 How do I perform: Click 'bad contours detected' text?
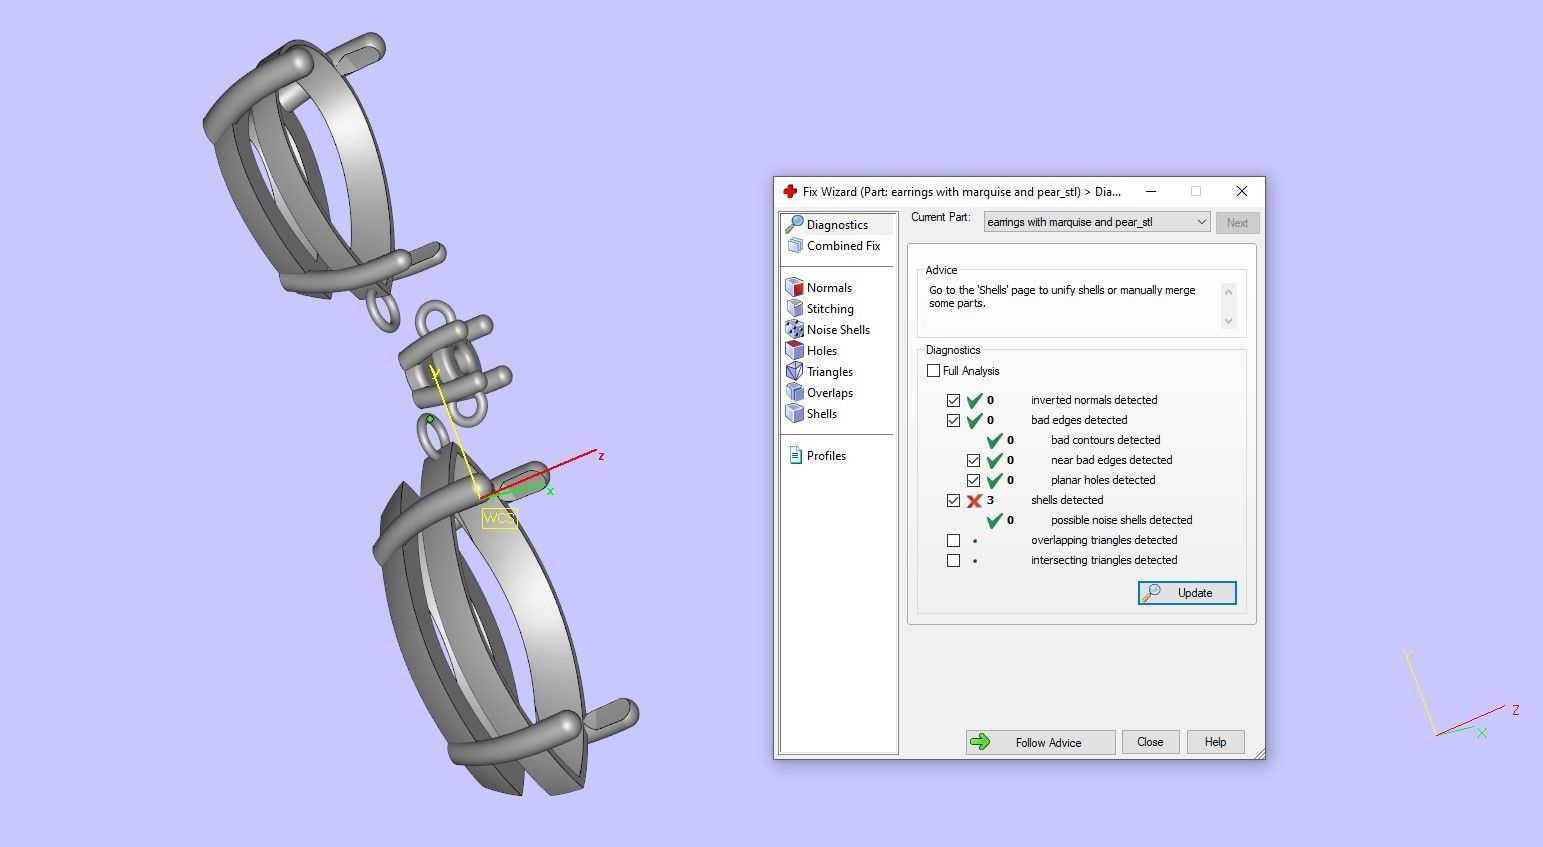coord(1105,440)
